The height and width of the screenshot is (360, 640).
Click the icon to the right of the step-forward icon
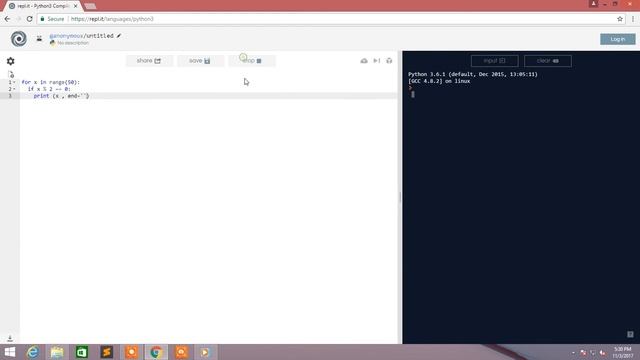click(x=389, y=61)
